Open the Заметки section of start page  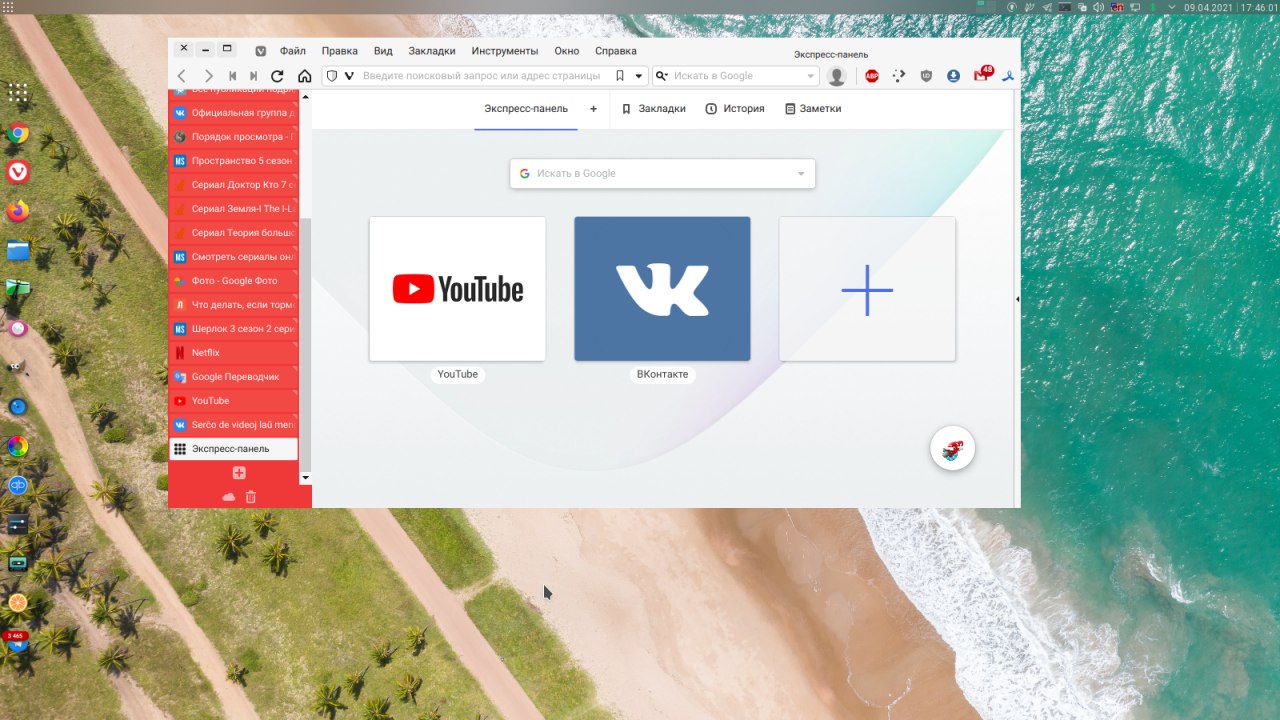coord(813,108)
